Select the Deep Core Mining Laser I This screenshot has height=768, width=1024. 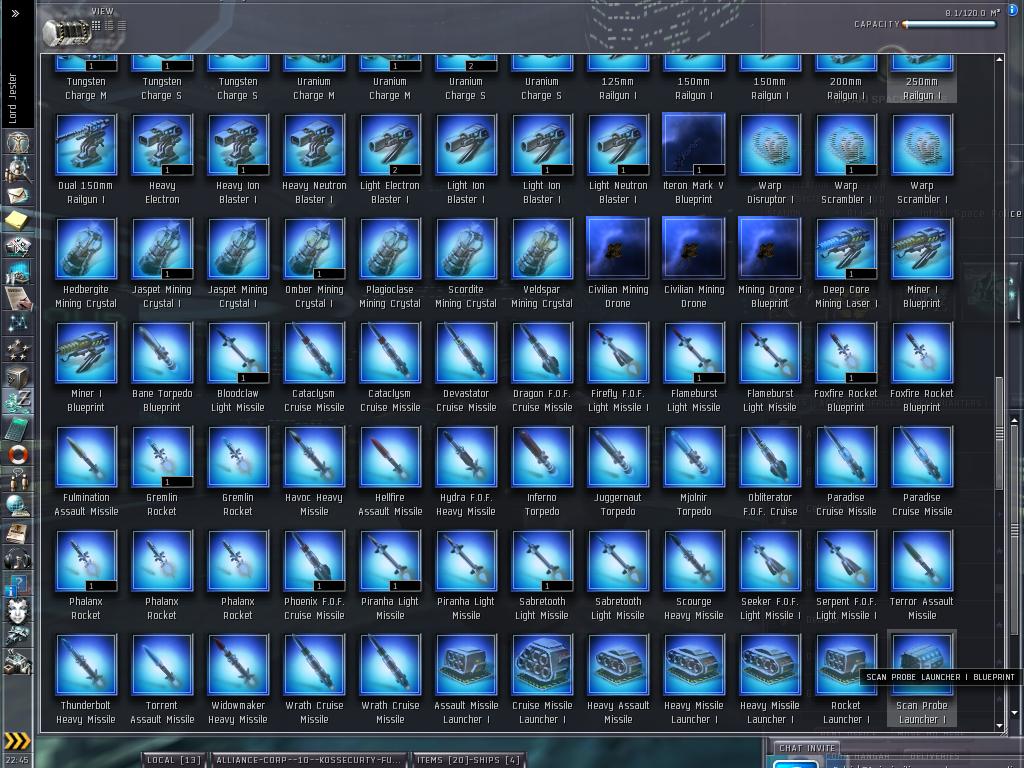pos(846,264)
